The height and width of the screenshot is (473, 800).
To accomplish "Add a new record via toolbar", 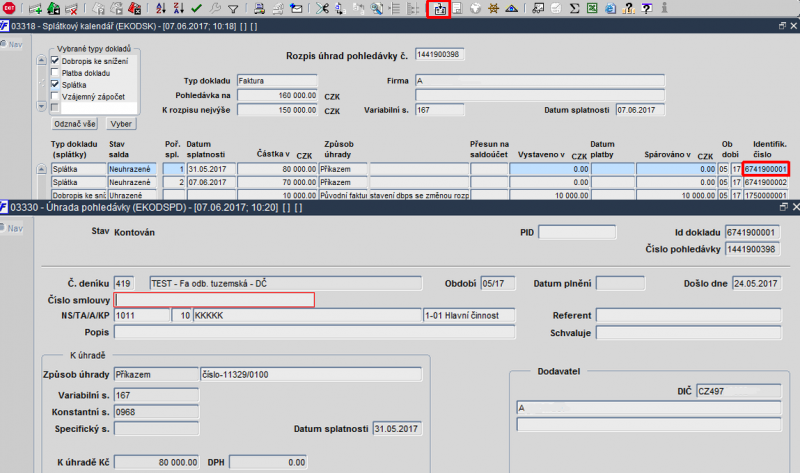I will click(35, 8).
